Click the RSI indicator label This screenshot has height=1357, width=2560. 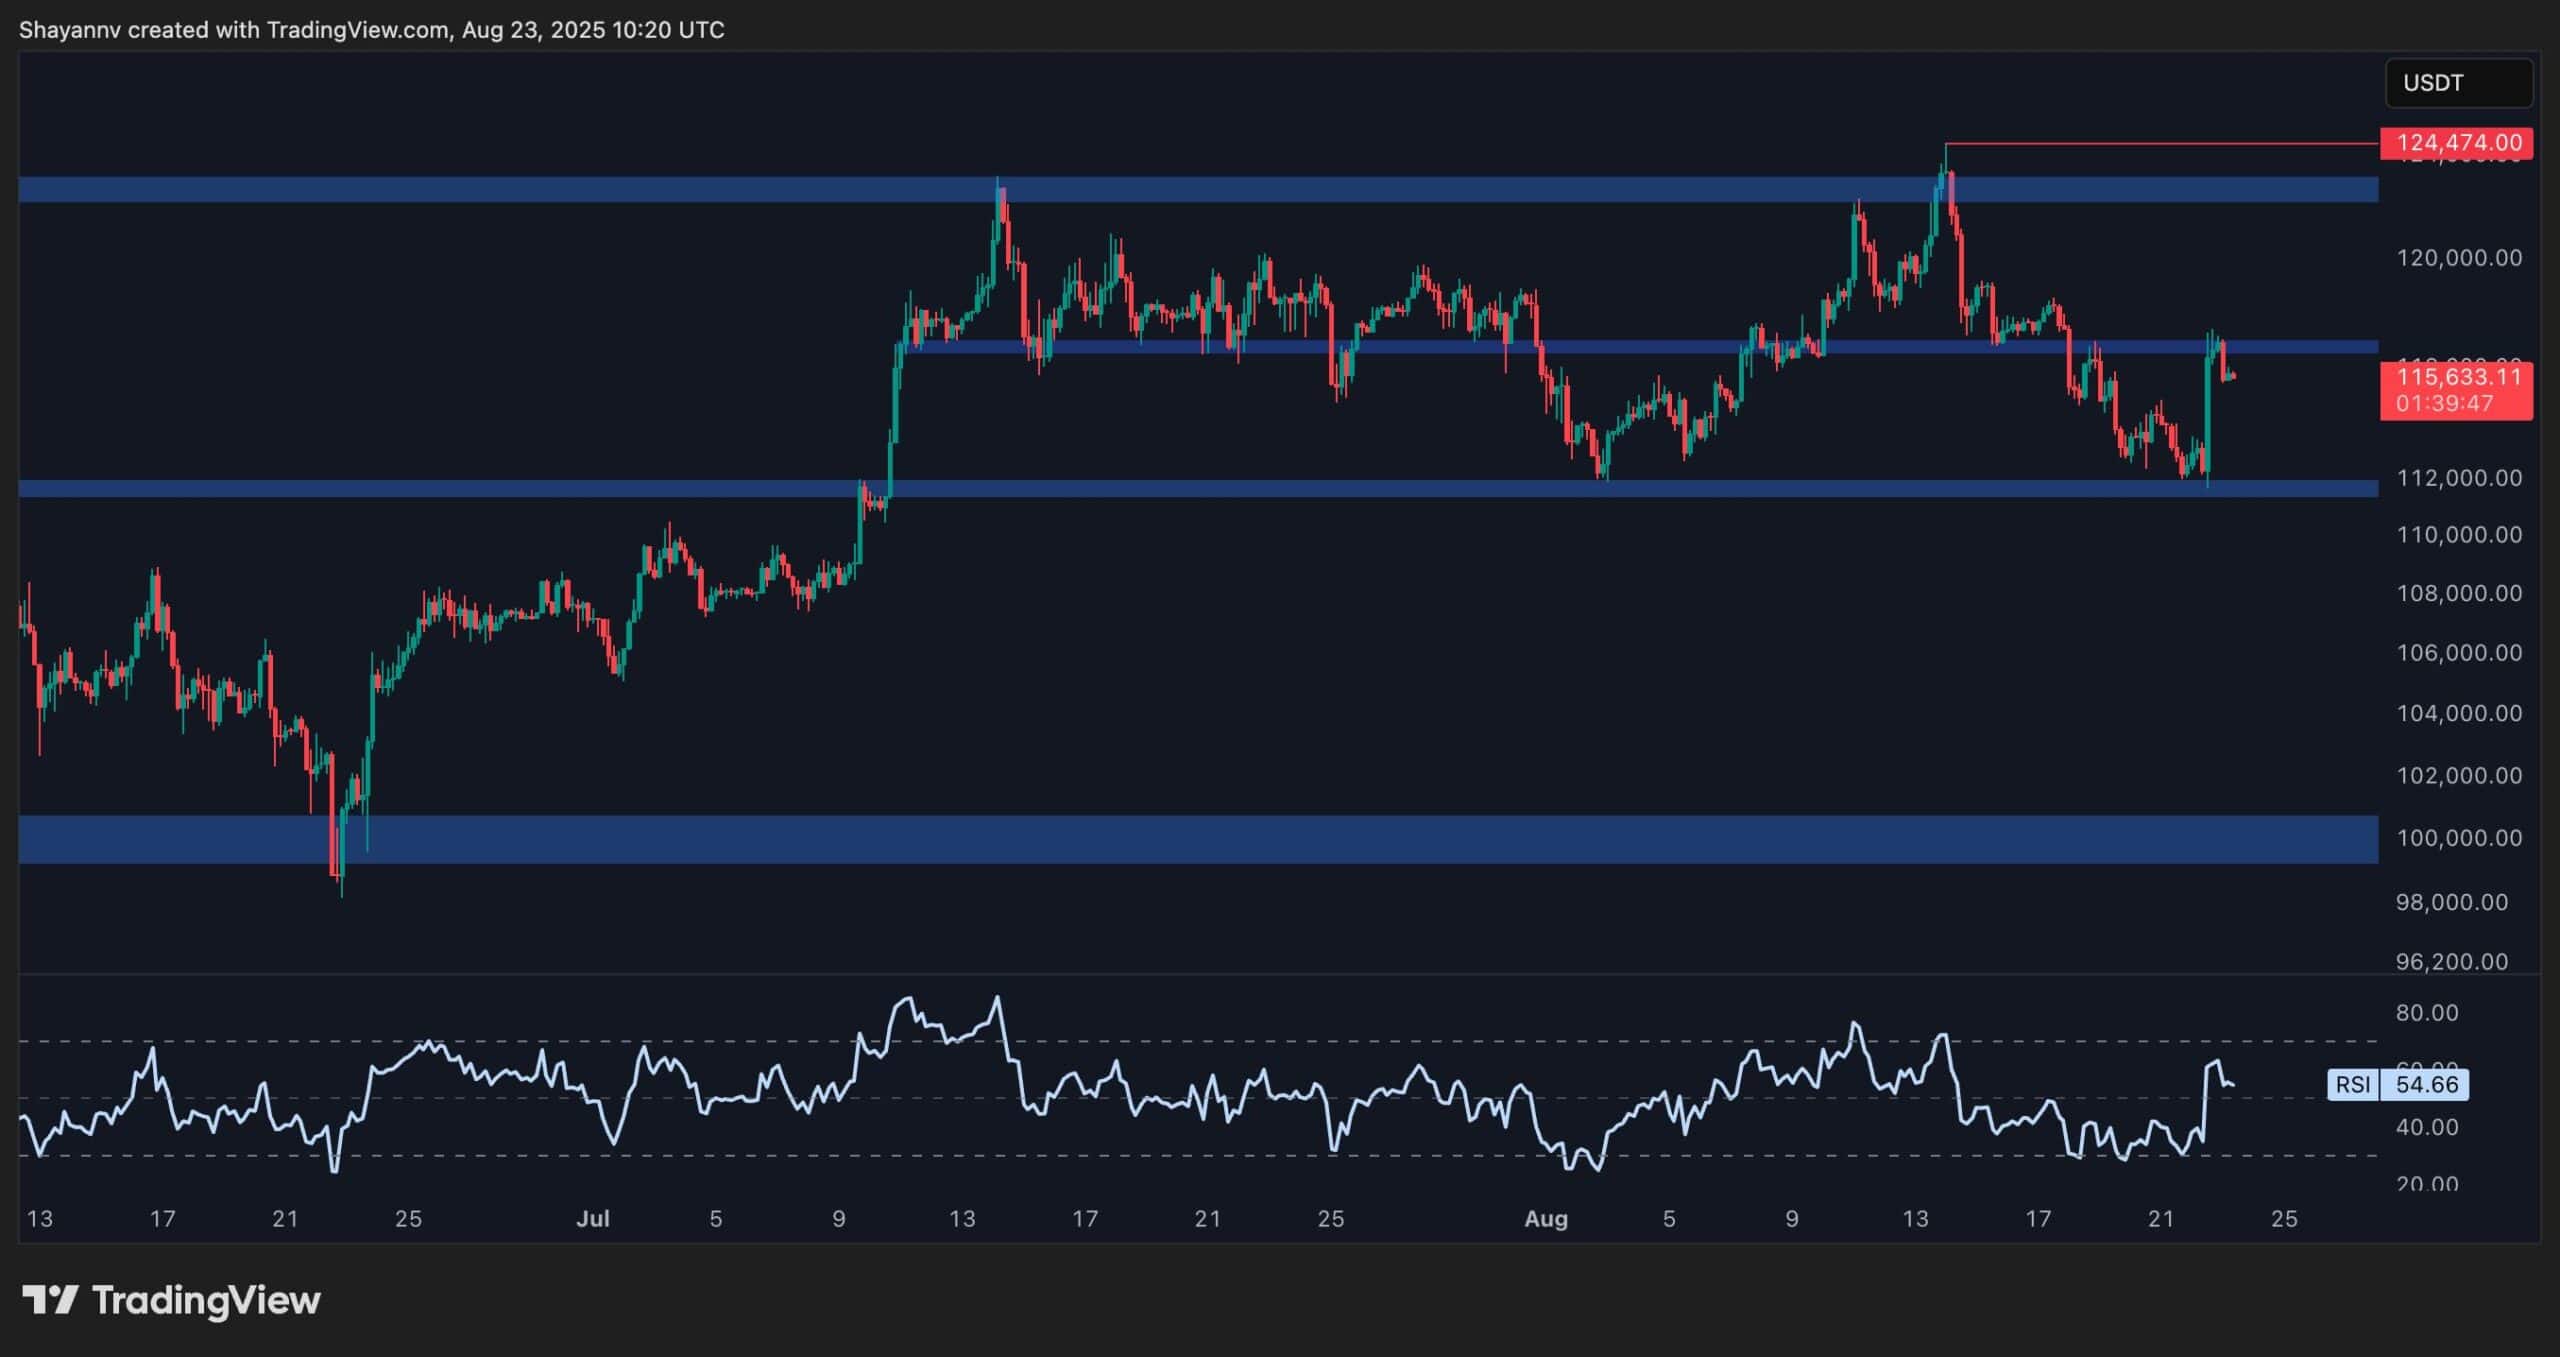point(2352,1085)
